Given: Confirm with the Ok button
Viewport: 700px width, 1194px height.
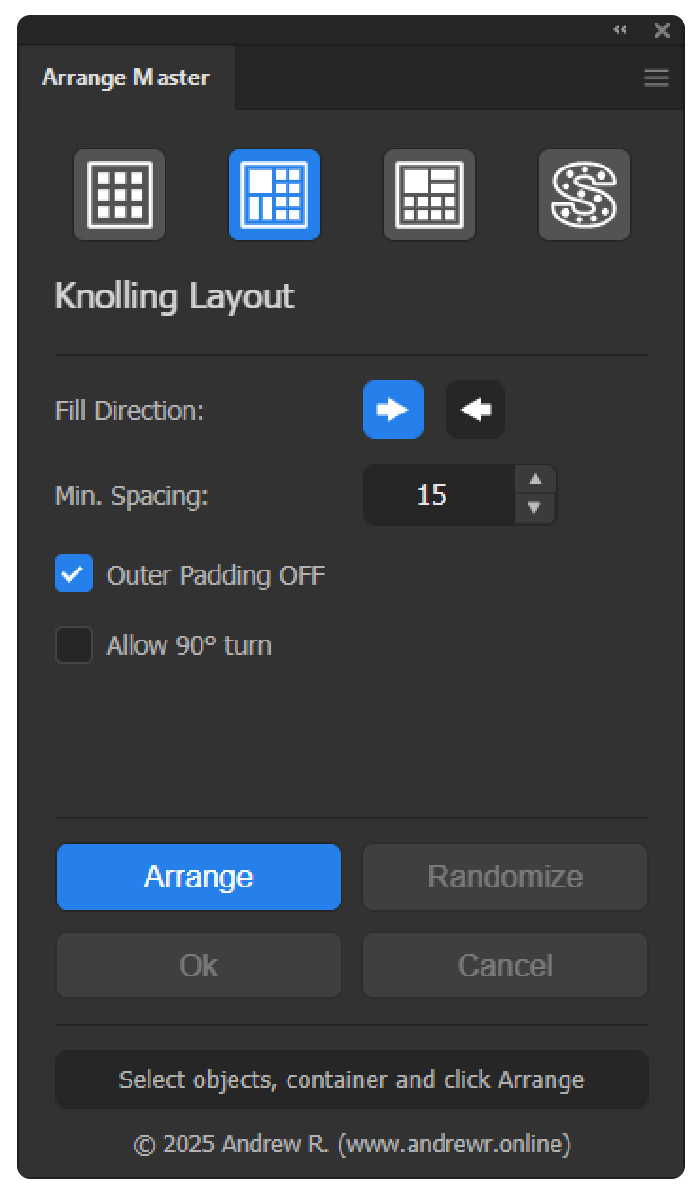Looking at the screenshot, I should pyautogui.click(x=199, y=965).
